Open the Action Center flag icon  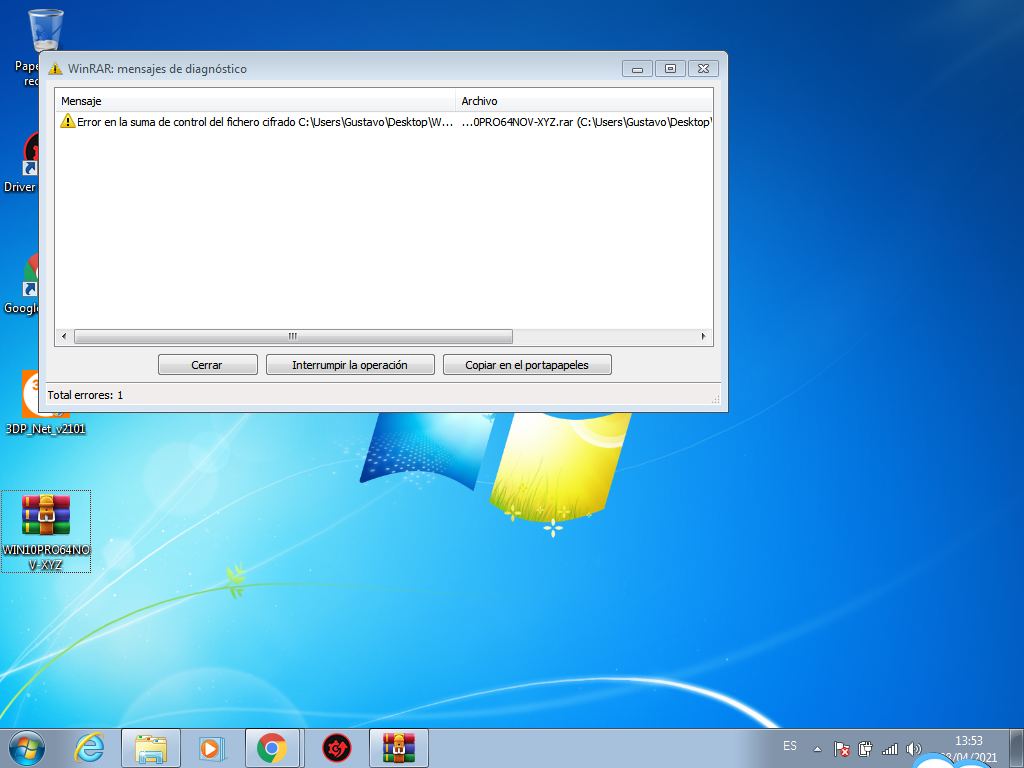pos(842,748)
